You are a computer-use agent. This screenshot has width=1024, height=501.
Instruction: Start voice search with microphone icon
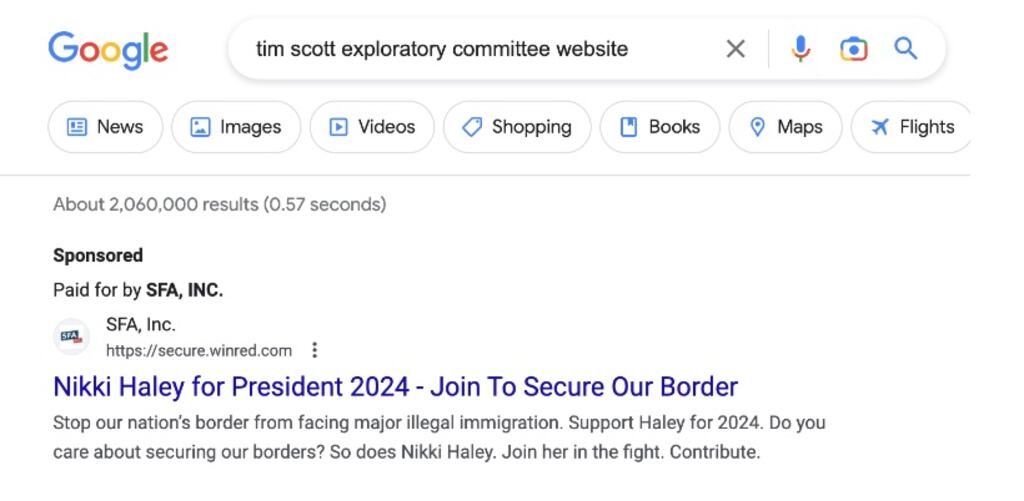point(800,49)
